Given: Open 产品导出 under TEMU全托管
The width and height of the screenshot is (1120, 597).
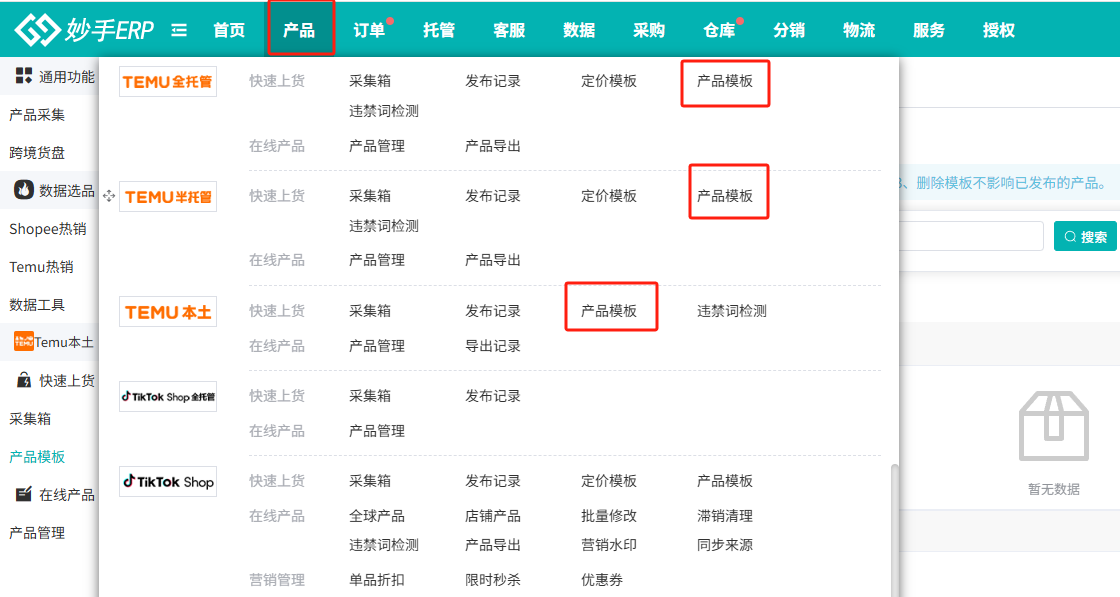Looking at the screenshot, I should coord(493,146).
